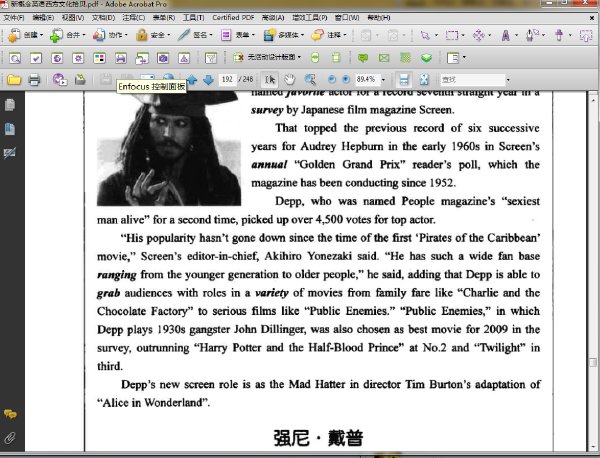Click the 查找 search field
Viewport: 600px width, 458px height.
point(473,80)
